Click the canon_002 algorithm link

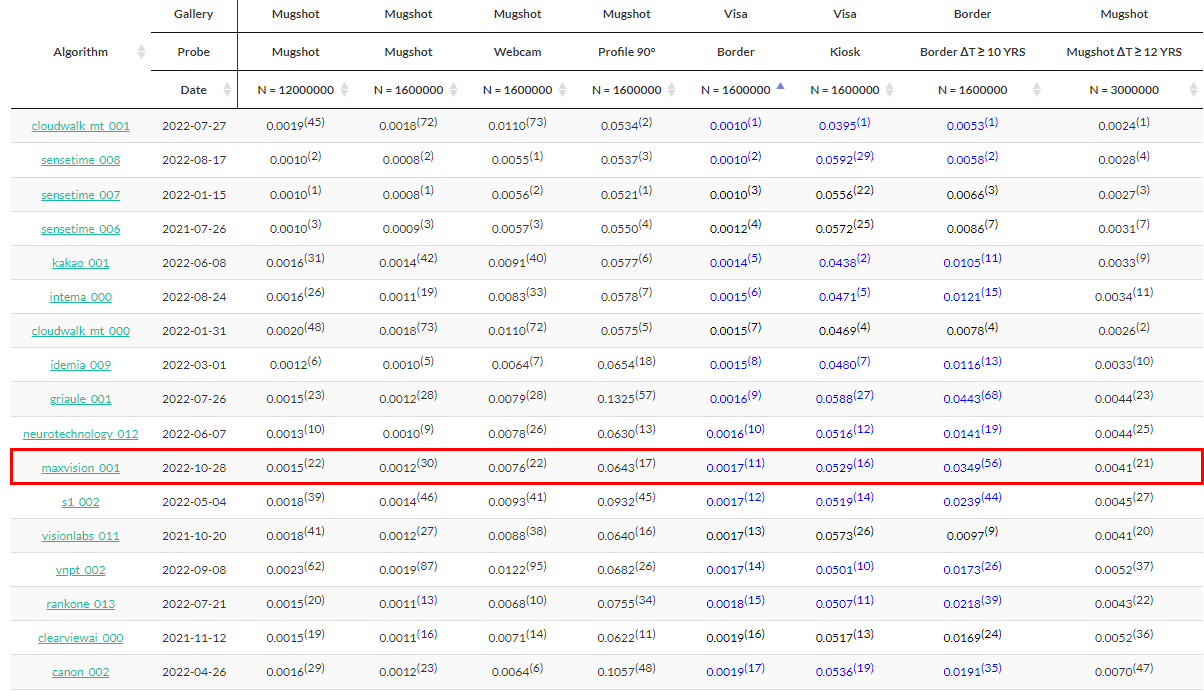click(80, 672)
